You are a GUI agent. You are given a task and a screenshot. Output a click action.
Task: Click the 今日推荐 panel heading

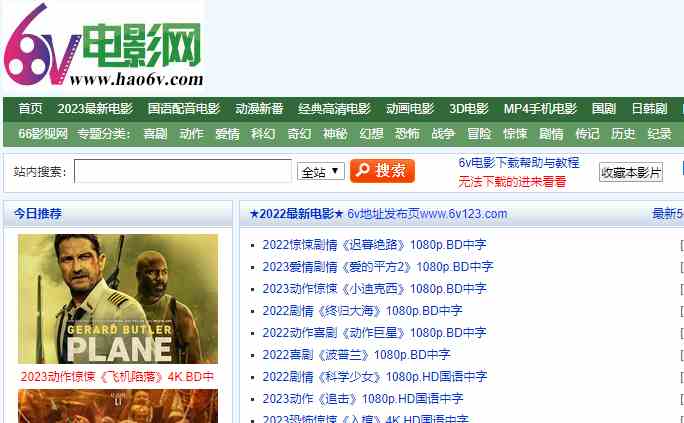(38, 214)
